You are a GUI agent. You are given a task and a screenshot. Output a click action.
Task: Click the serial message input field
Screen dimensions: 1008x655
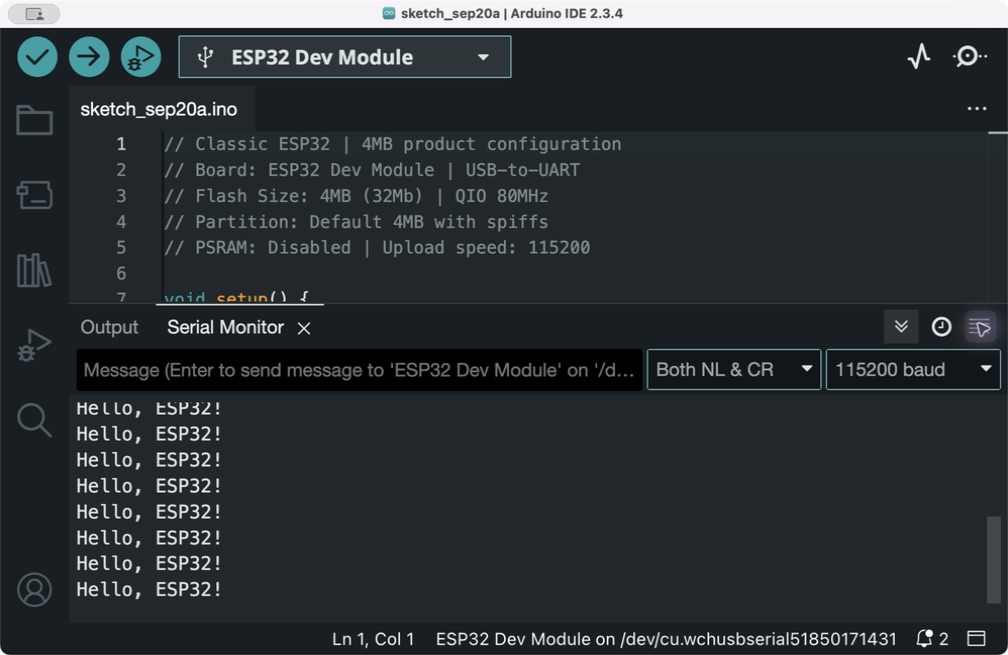coord(359,370)
